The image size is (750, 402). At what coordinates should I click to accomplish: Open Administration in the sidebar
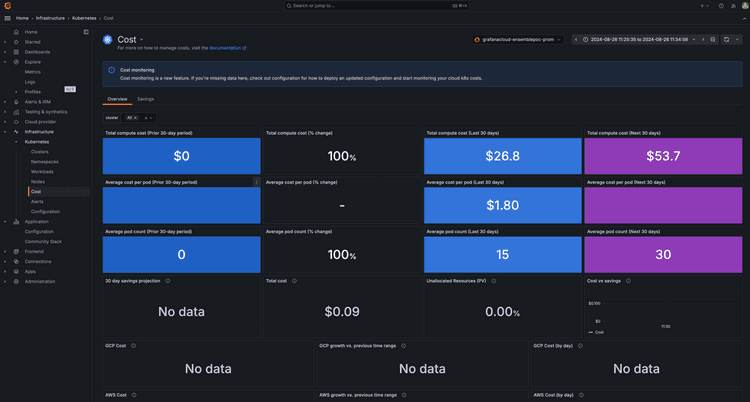(40, 281)
